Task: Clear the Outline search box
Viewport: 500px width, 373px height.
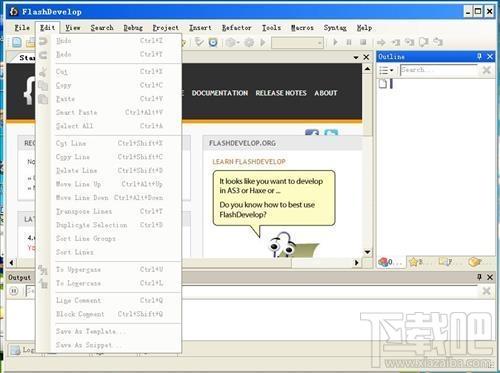Action: [487, 70]
